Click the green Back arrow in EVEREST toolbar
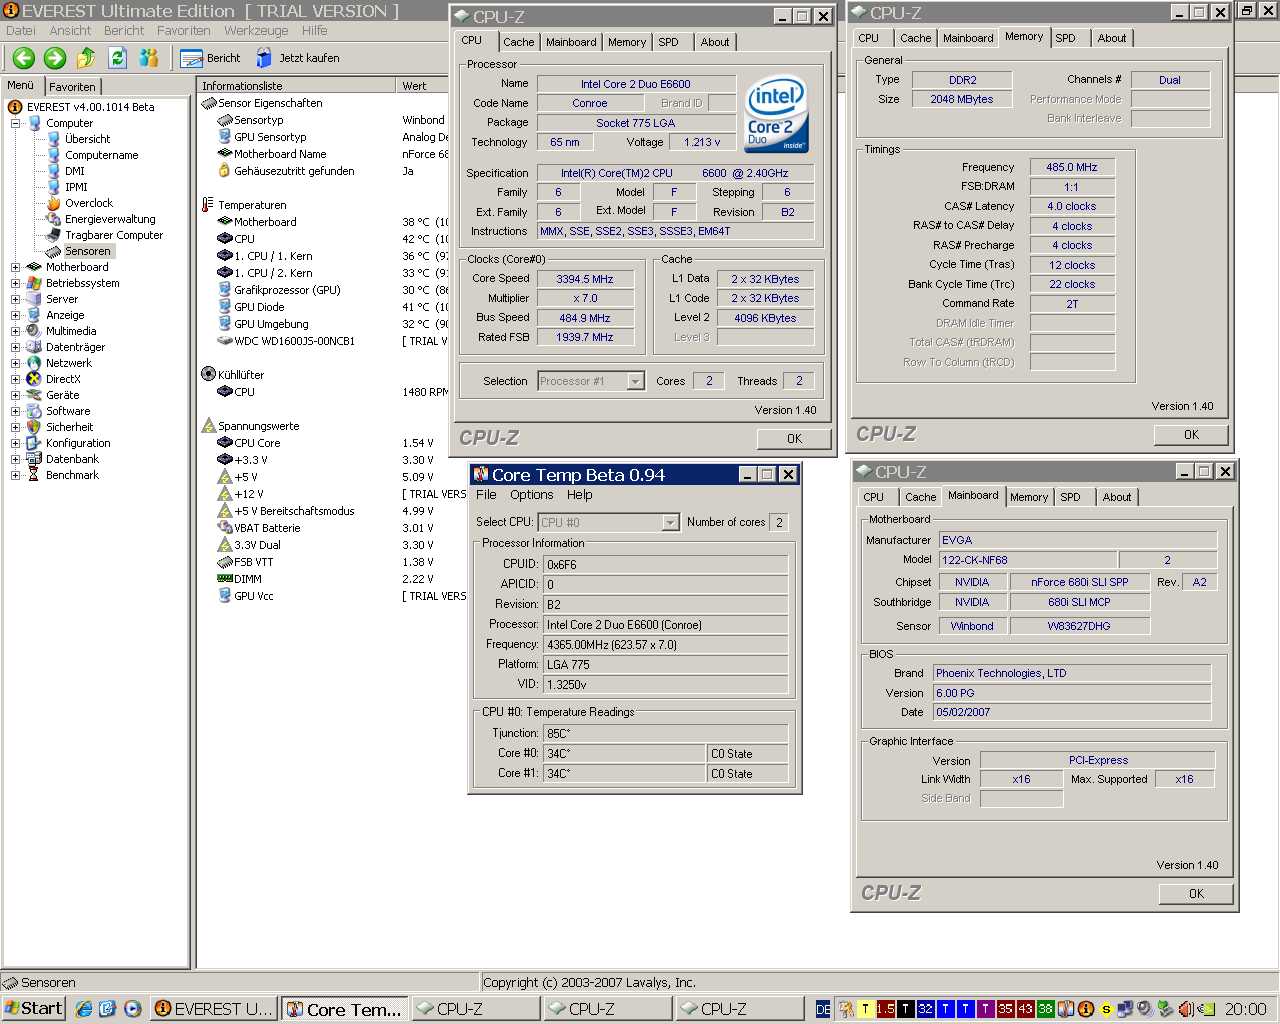1280x1024 pixels. (x=24, y=58)
